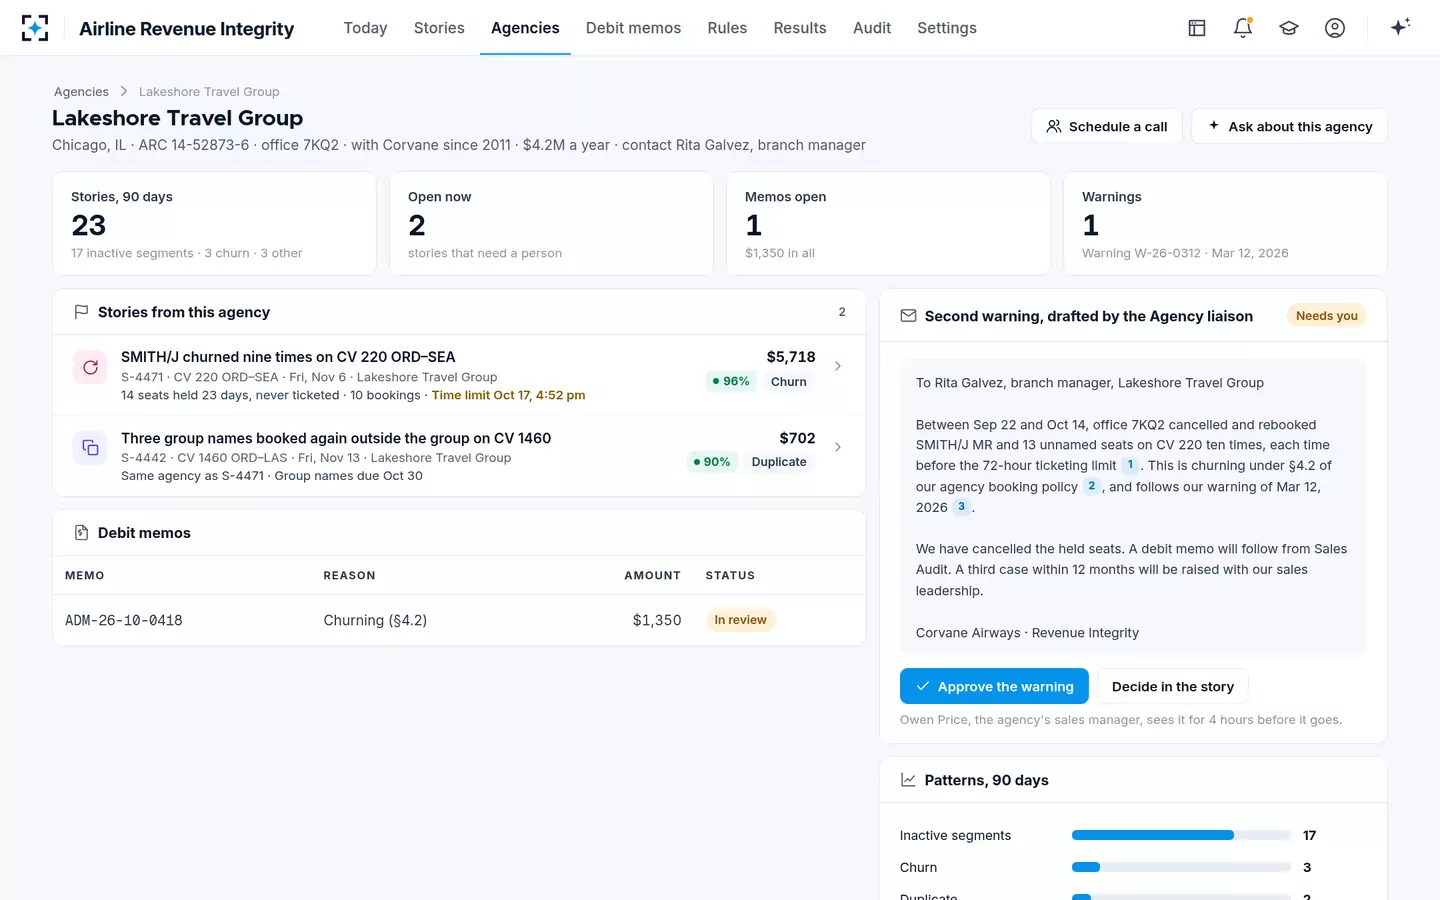Click the duplicate icon beside group names story
1440x900 pixels.
[90, 448]
